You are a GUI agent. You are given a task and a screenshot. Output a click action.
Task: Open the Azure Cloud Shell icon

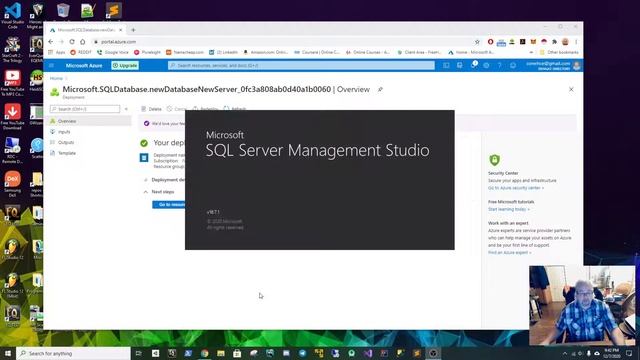[446, 65]
